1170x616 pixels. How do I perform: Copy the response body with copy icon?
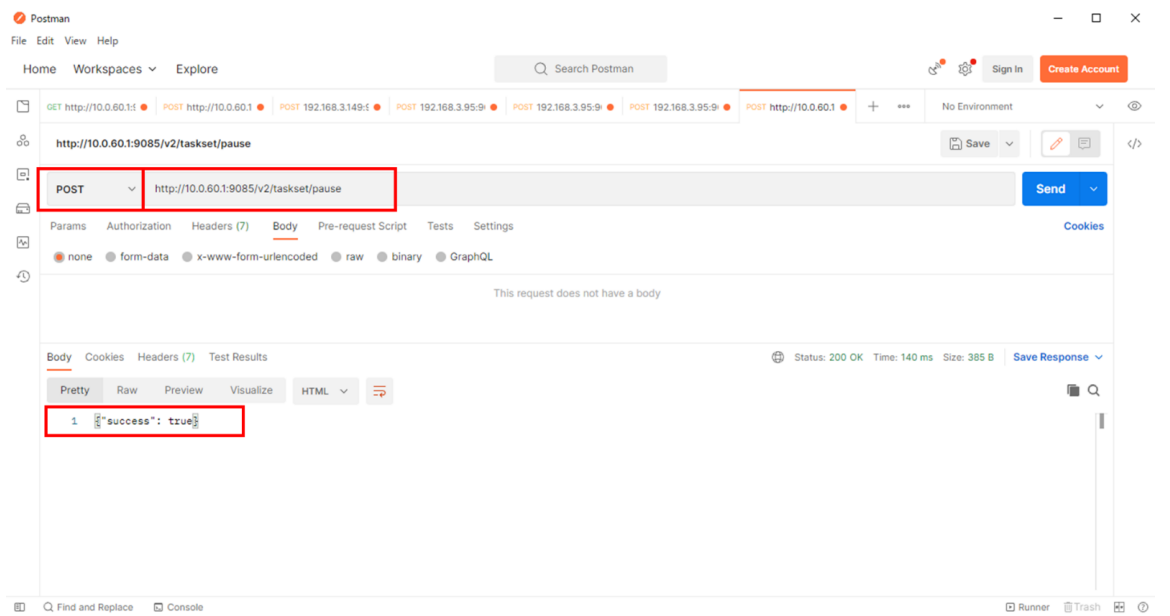[x=1073, y=391]
